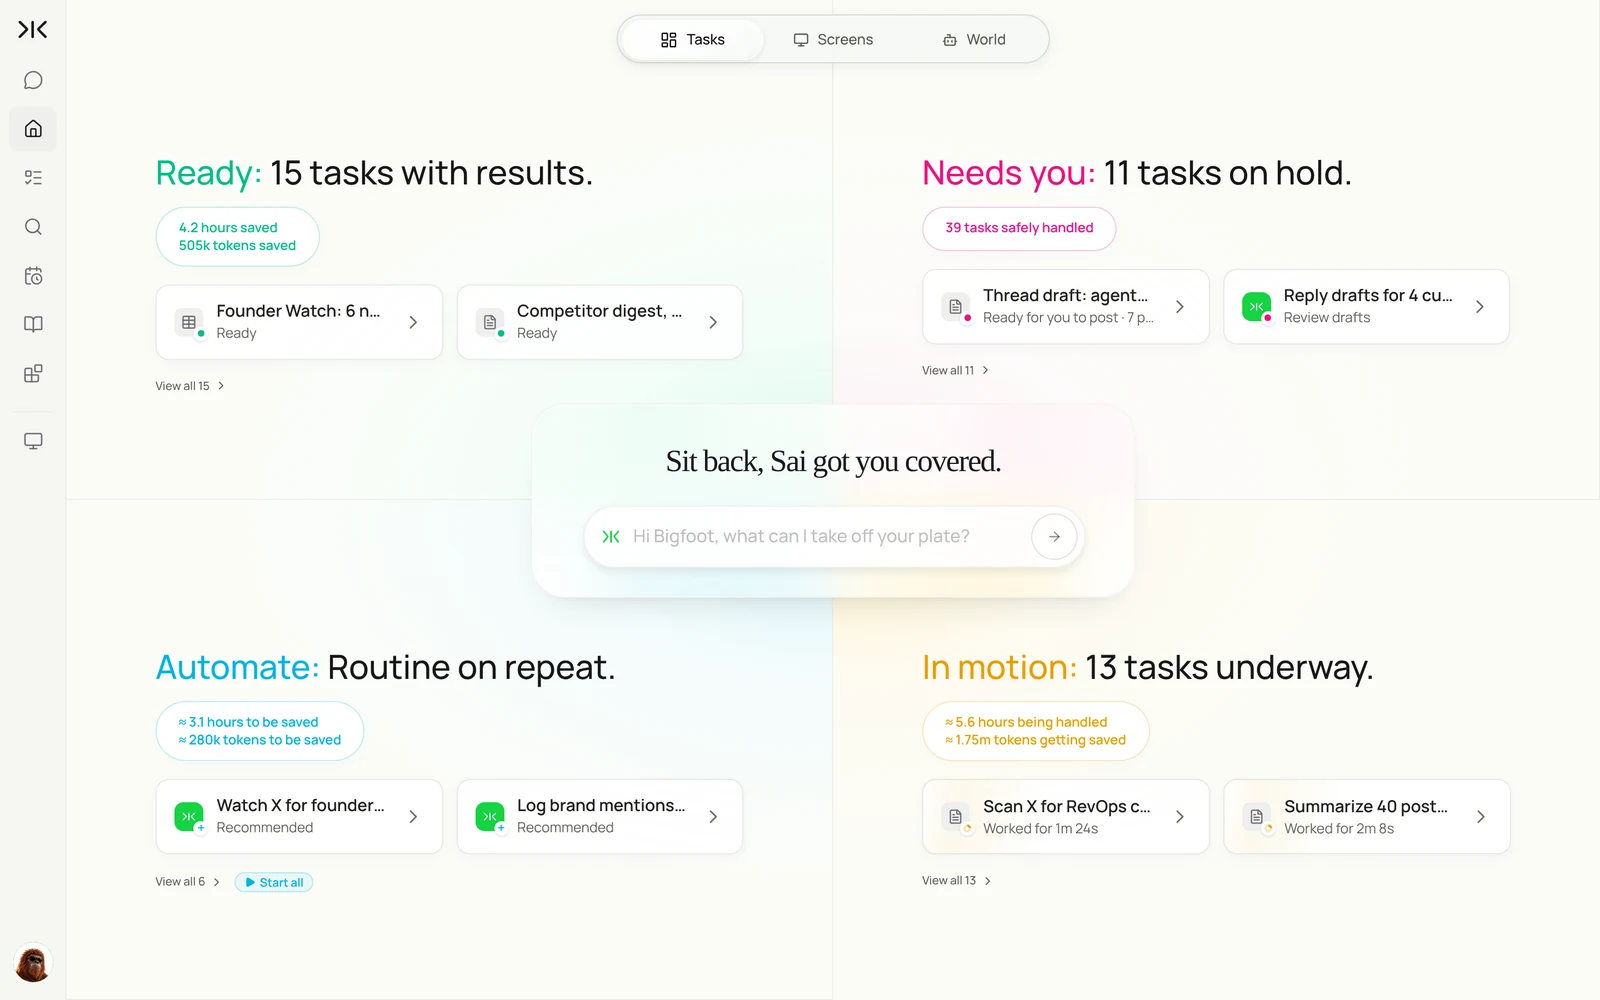Open View all 15 ready tasks
The image size is (1600, 1000).
pyautogui.click(x=190, y=386)
